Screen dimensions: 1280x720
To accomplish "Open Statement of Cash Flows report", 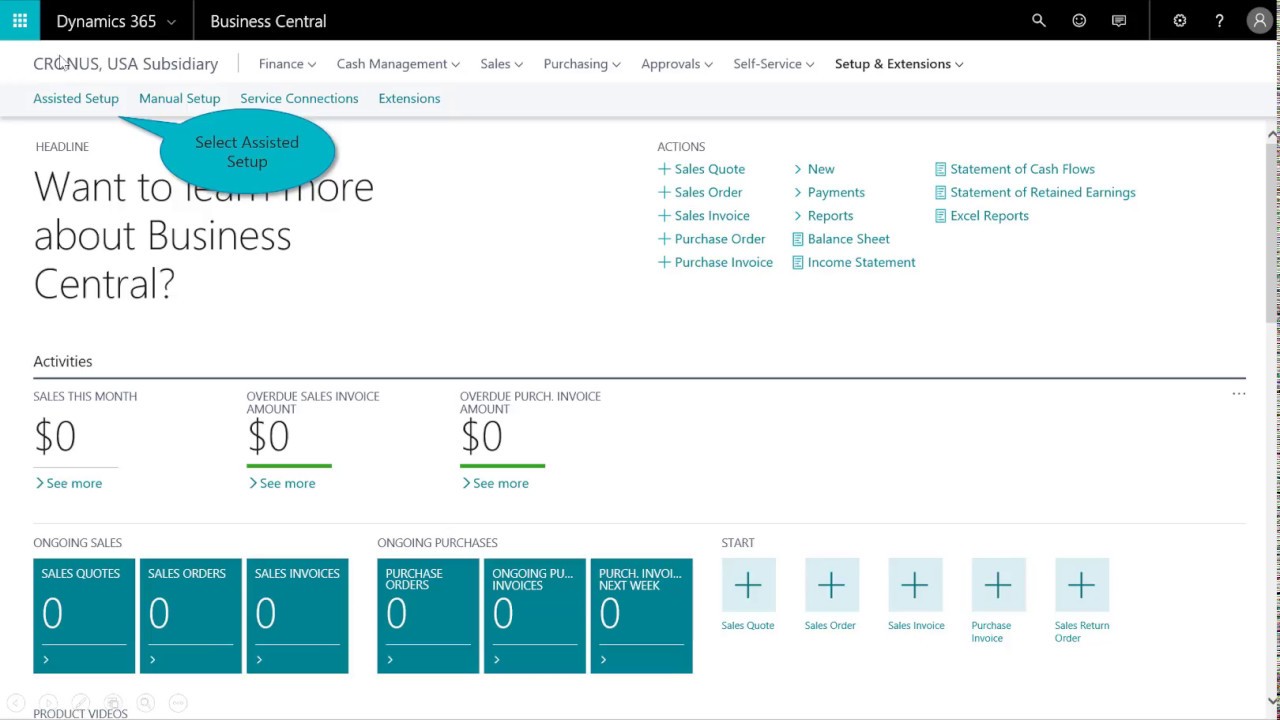I will (1015, 169).
